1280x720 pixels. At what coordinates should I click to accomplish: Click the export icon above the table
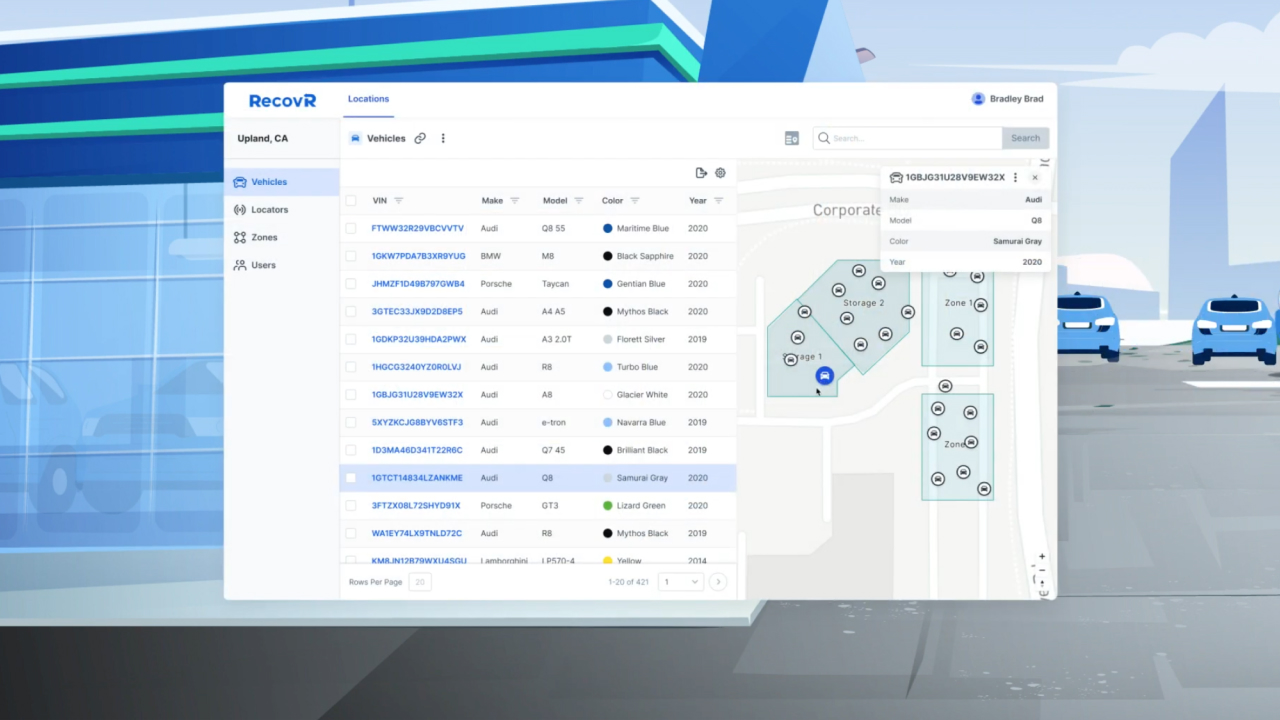pyautogui.click(x=701, y=173)
